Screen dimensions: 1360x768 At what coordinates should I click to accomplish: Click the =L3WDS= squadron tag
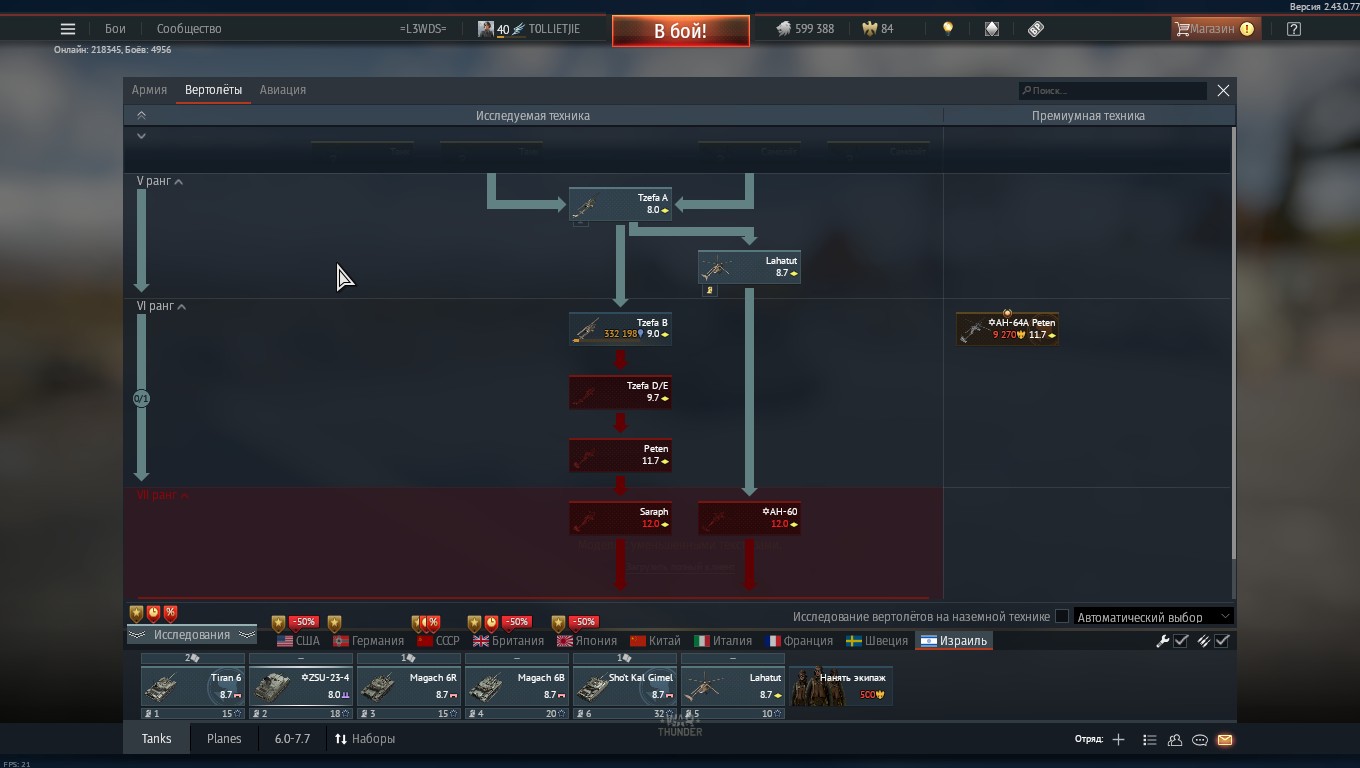pyautogui.click(x=423, y=29)
